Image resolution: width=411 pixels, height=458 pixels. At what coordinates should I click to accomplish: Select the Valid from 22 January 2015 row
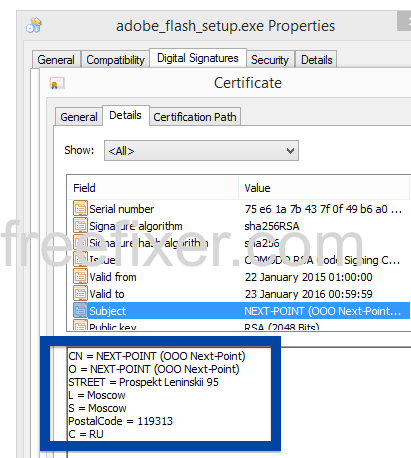pyautogui.click(x=239, y=277)
